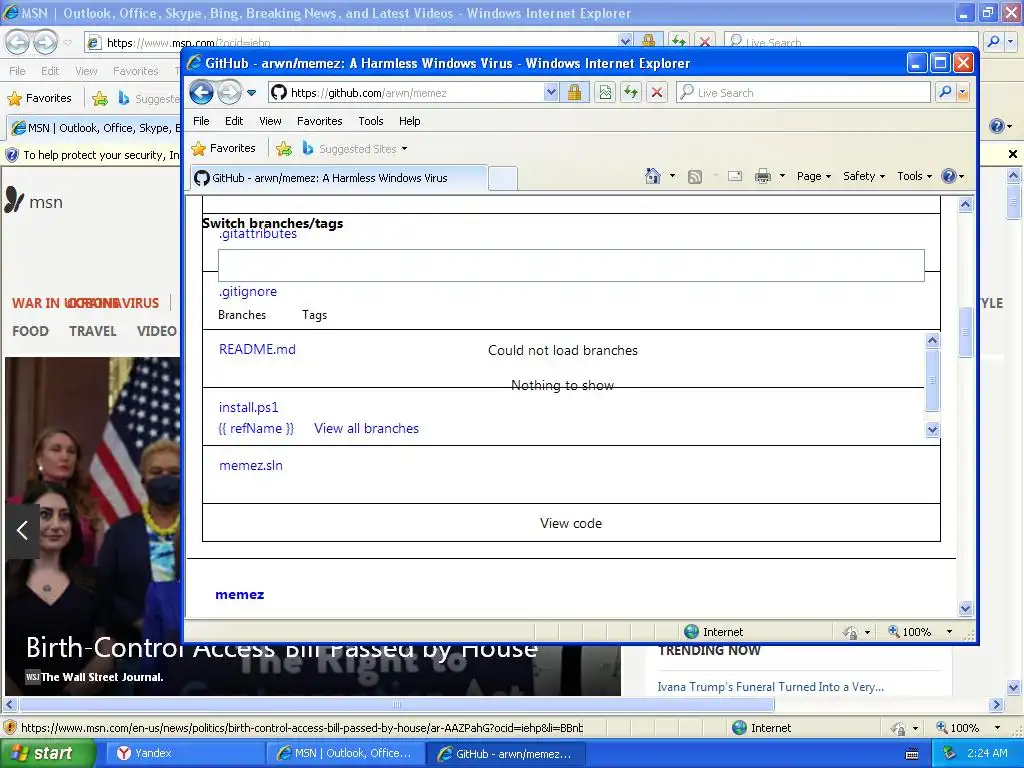Open the File menu in GitHub window
The height and width of the screenshot is (768, 1024).
click(201, 121)
